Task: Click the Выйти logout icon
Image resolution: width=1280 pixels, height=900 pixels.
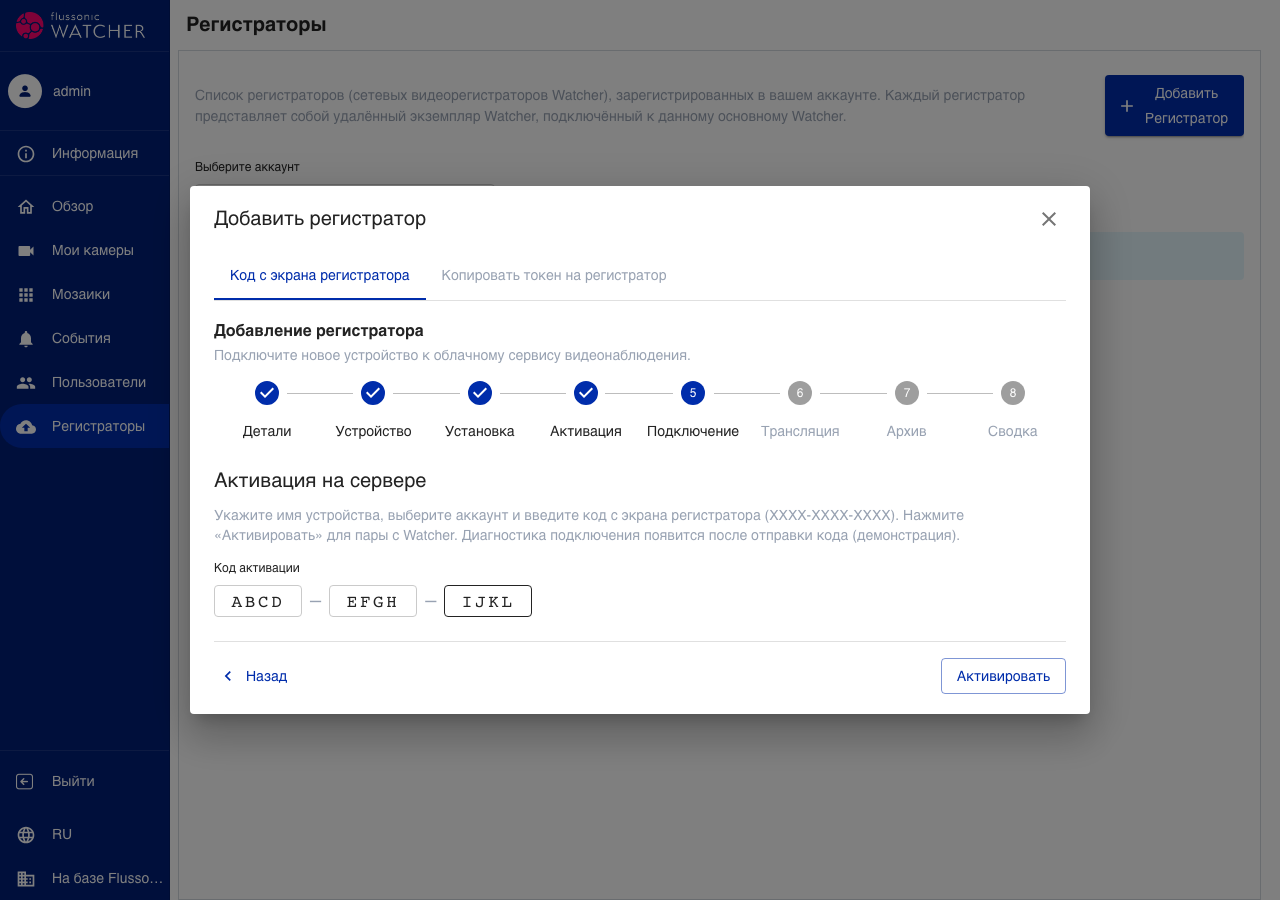Action: tap(26, 782)
